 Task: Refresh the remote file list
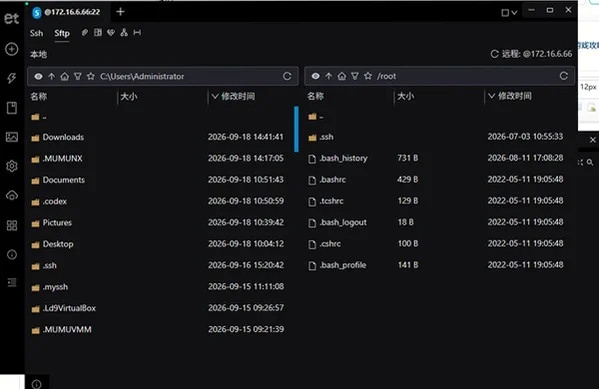tap(564, 76)
